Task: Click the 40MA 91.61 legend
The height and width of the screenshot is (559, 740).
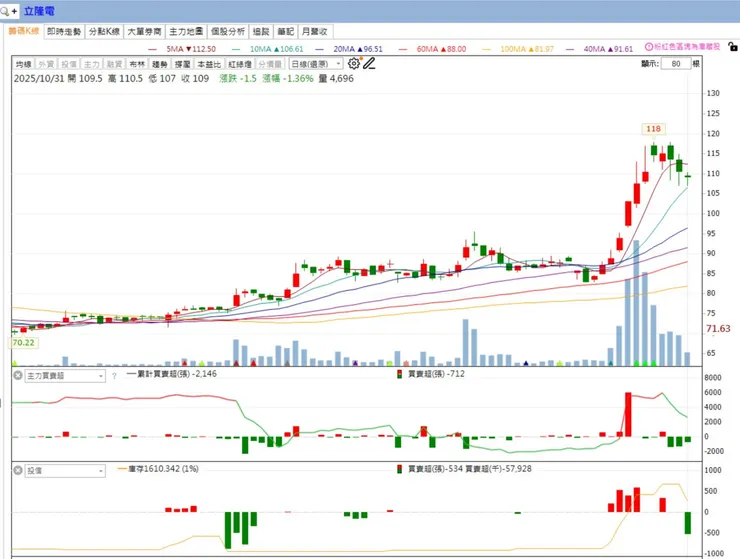Action: coord(599,49)
